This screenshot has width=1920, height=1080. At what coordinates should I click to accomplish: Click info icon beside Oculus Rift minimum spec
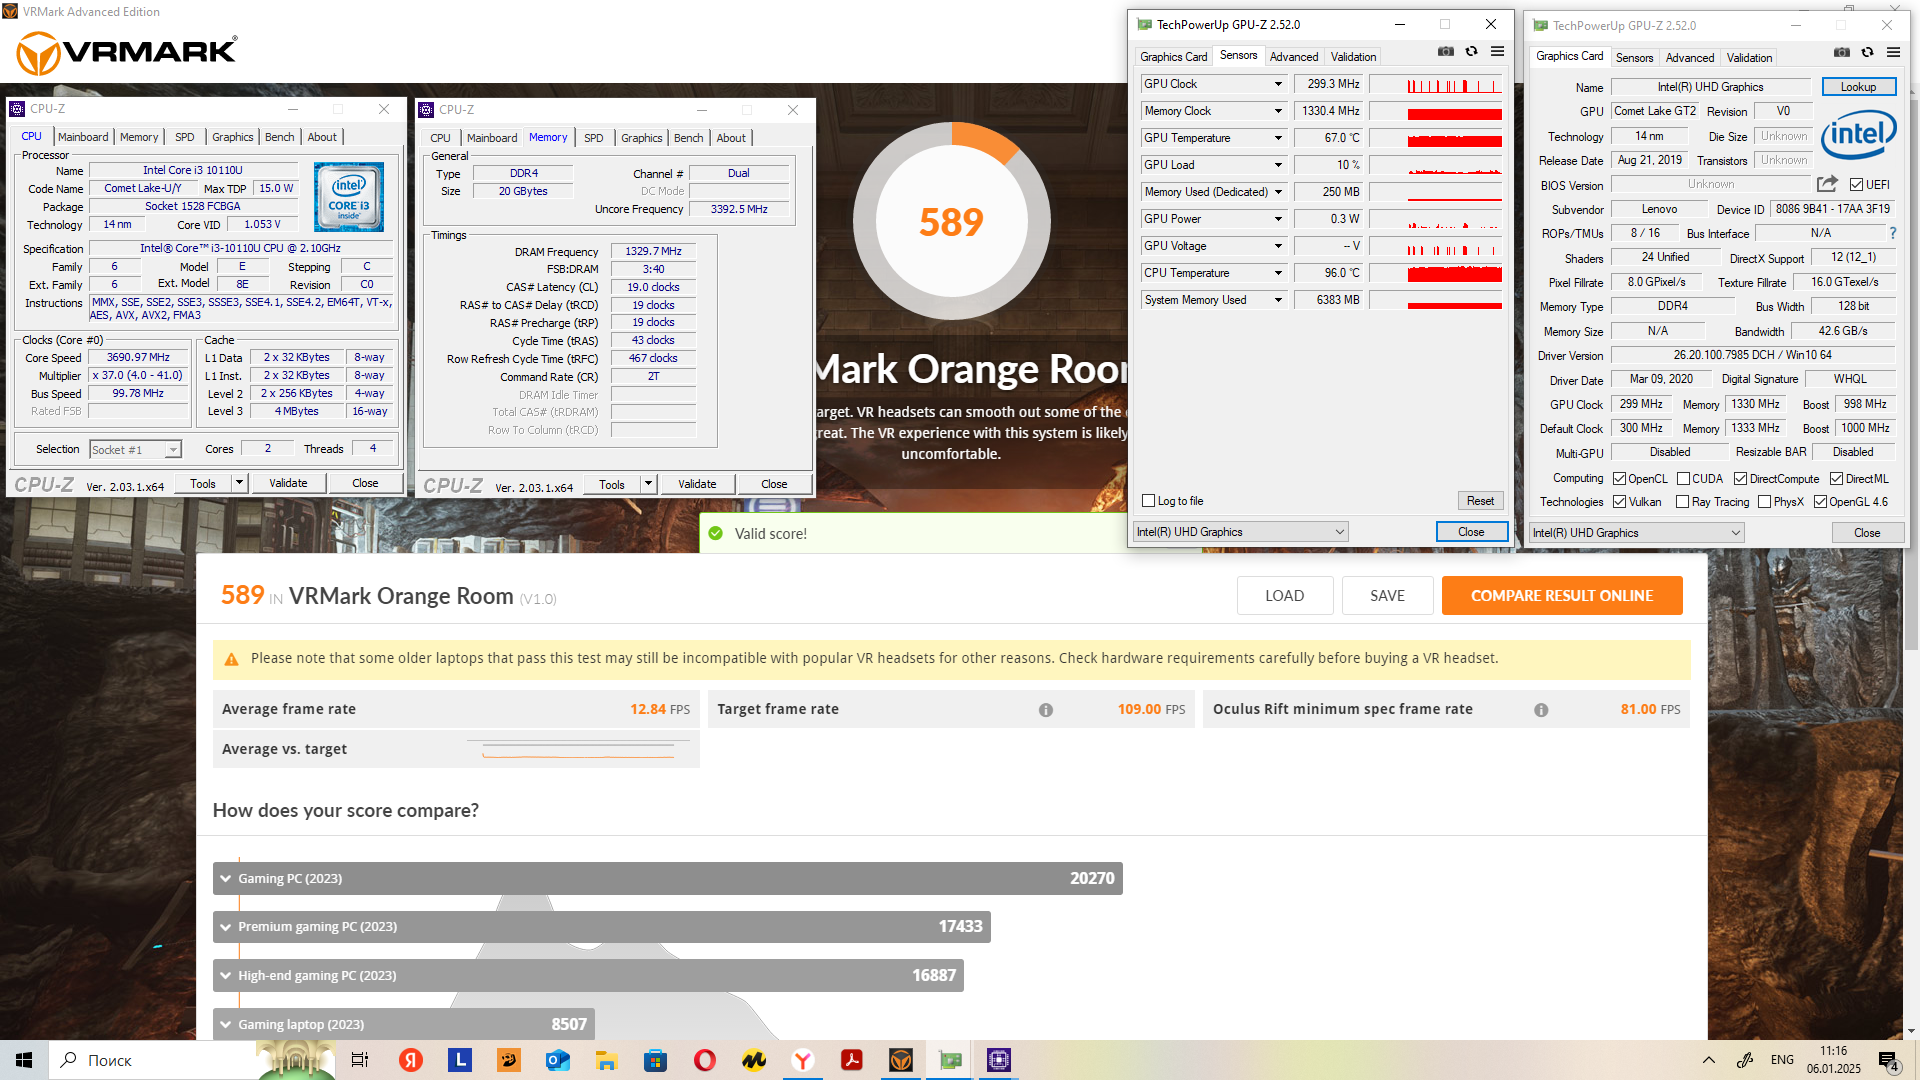point(1541,710)
